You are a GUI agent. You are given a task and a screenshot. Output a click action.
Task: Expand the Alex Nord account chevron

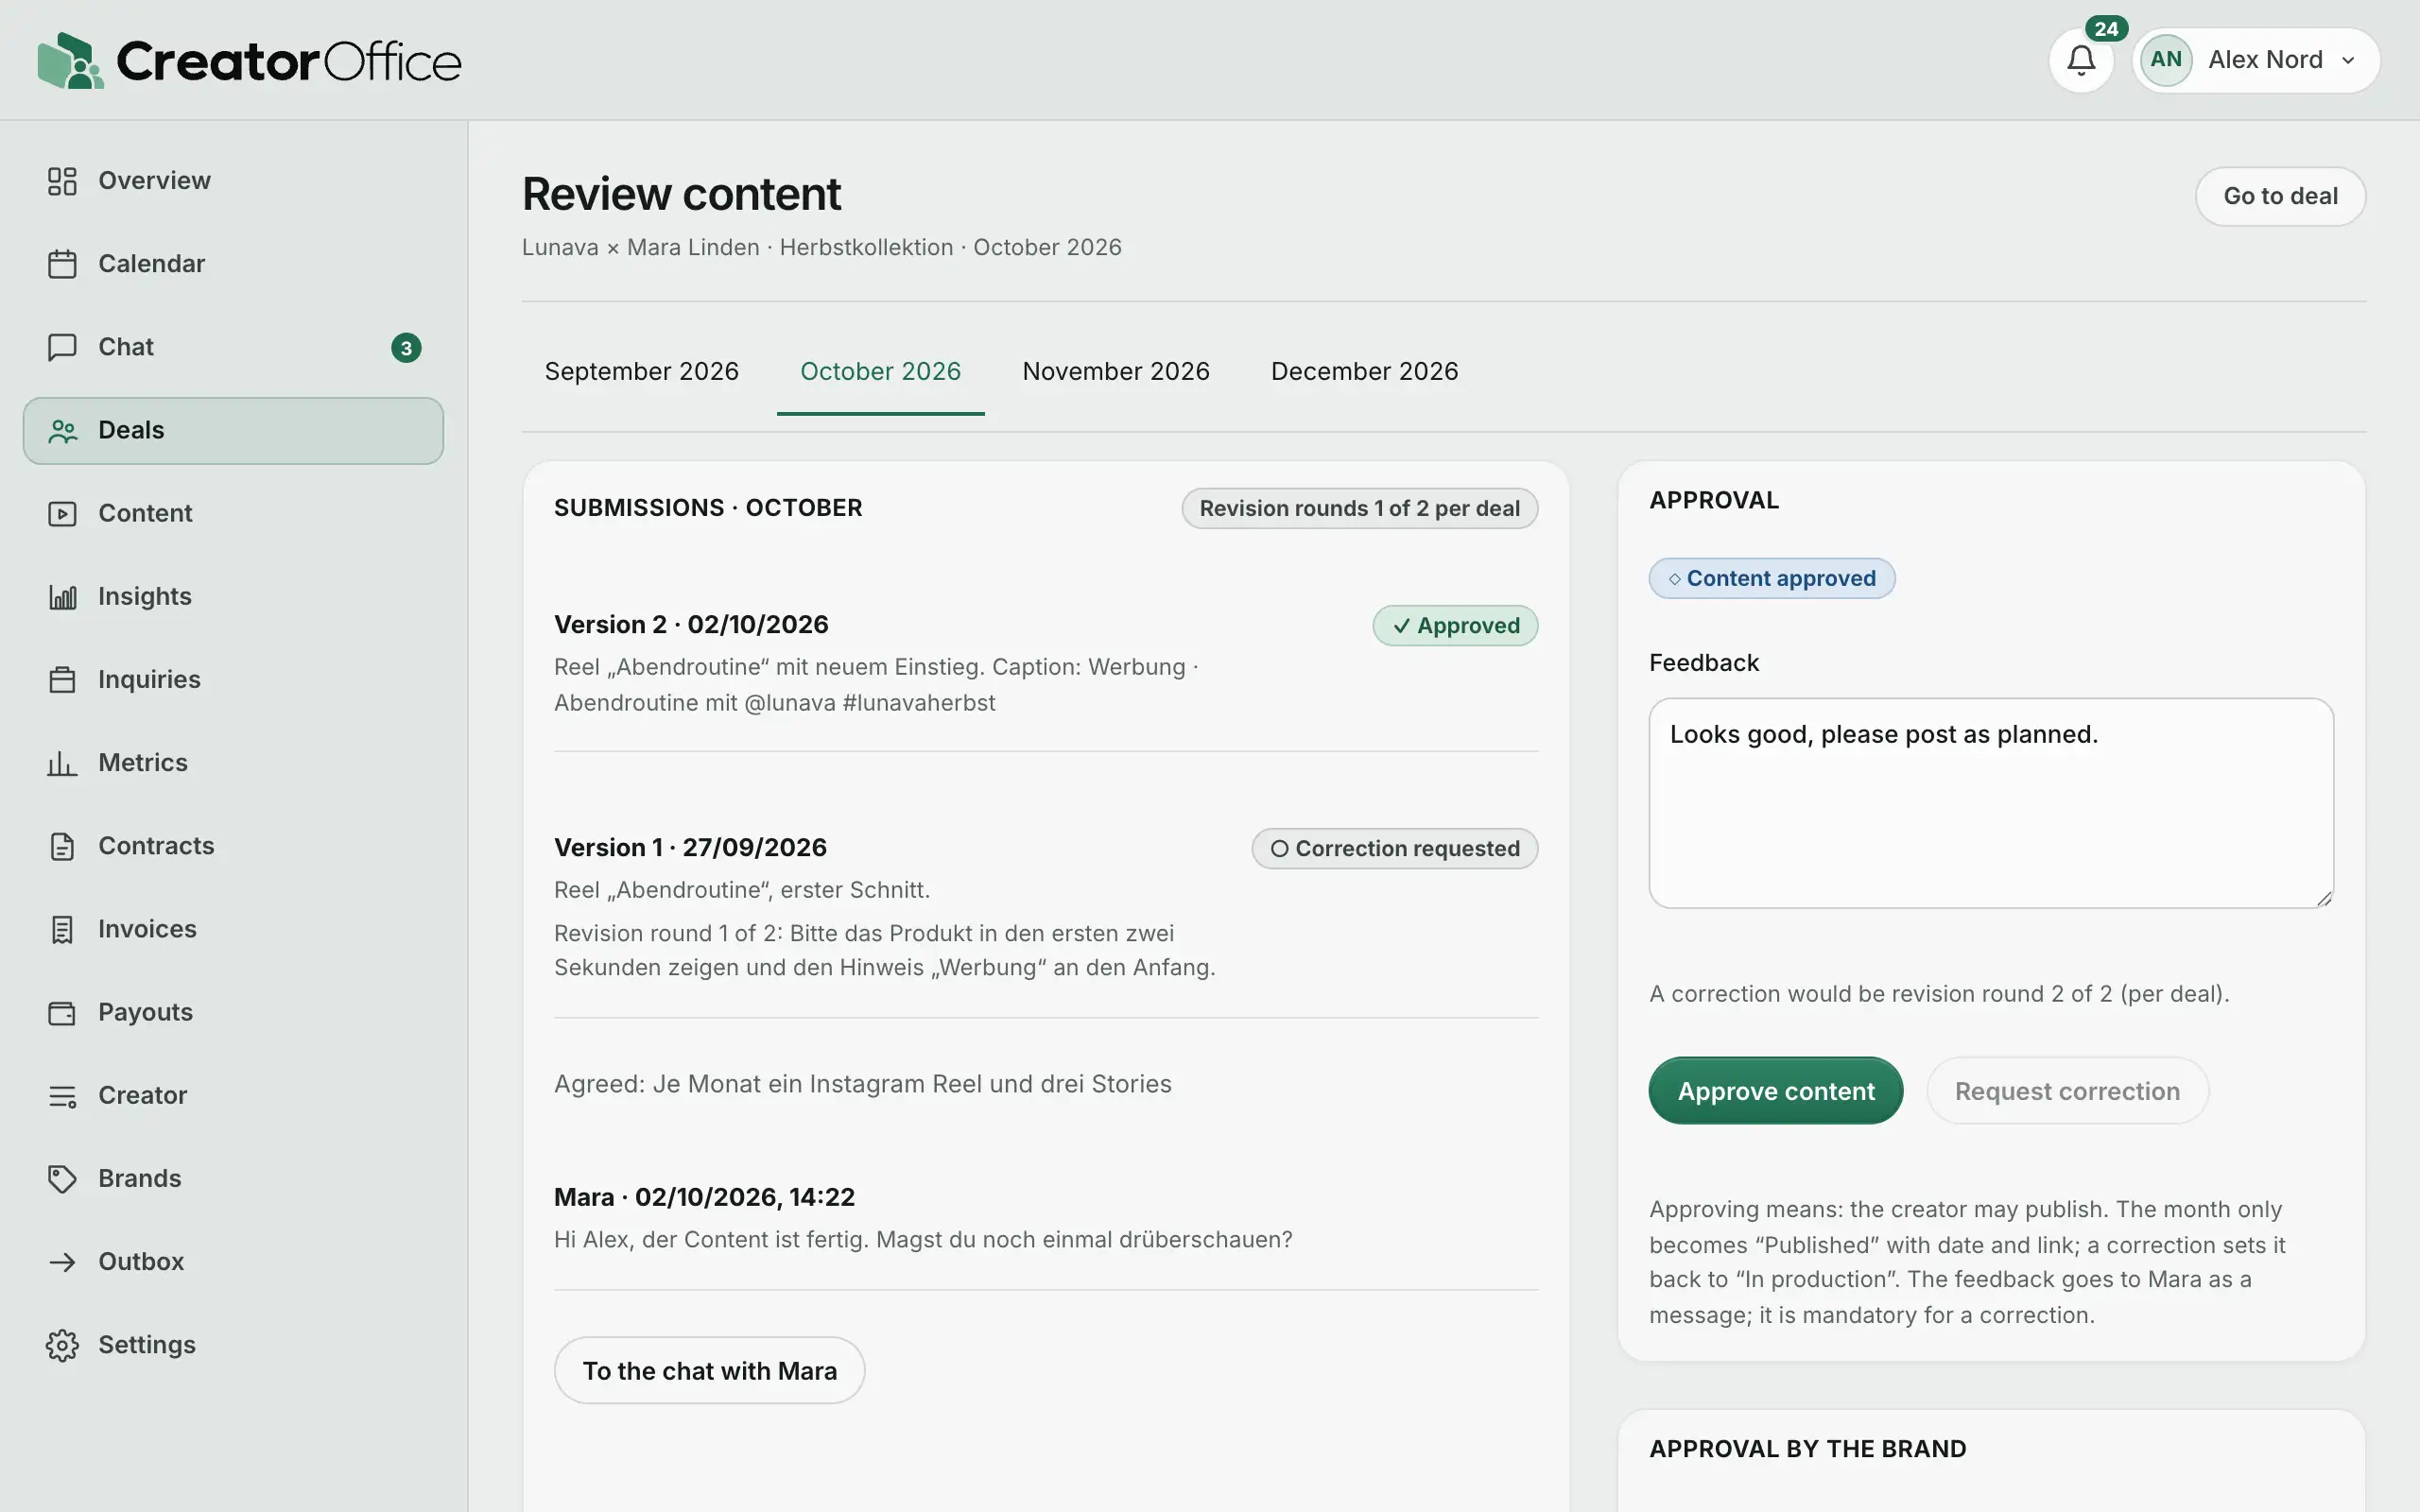click(x=2348, y=60)
